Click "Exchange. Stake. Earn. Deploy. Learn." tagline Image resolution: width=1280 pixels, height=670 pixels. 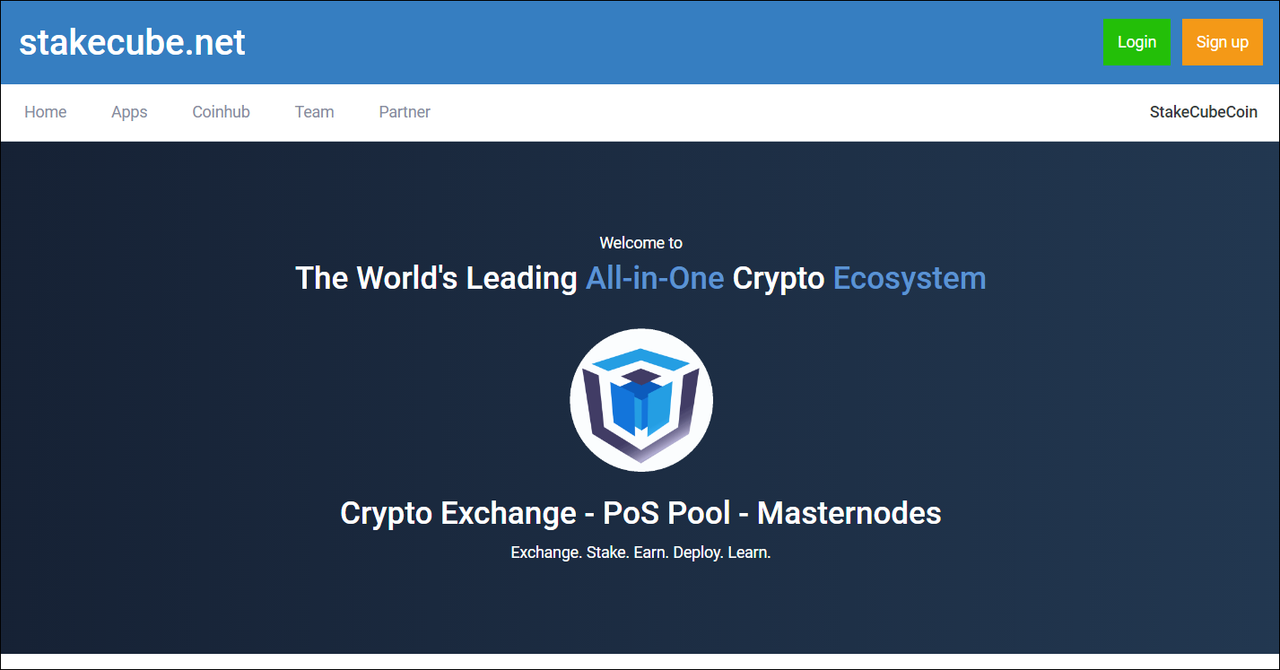(x=641, y=552)
